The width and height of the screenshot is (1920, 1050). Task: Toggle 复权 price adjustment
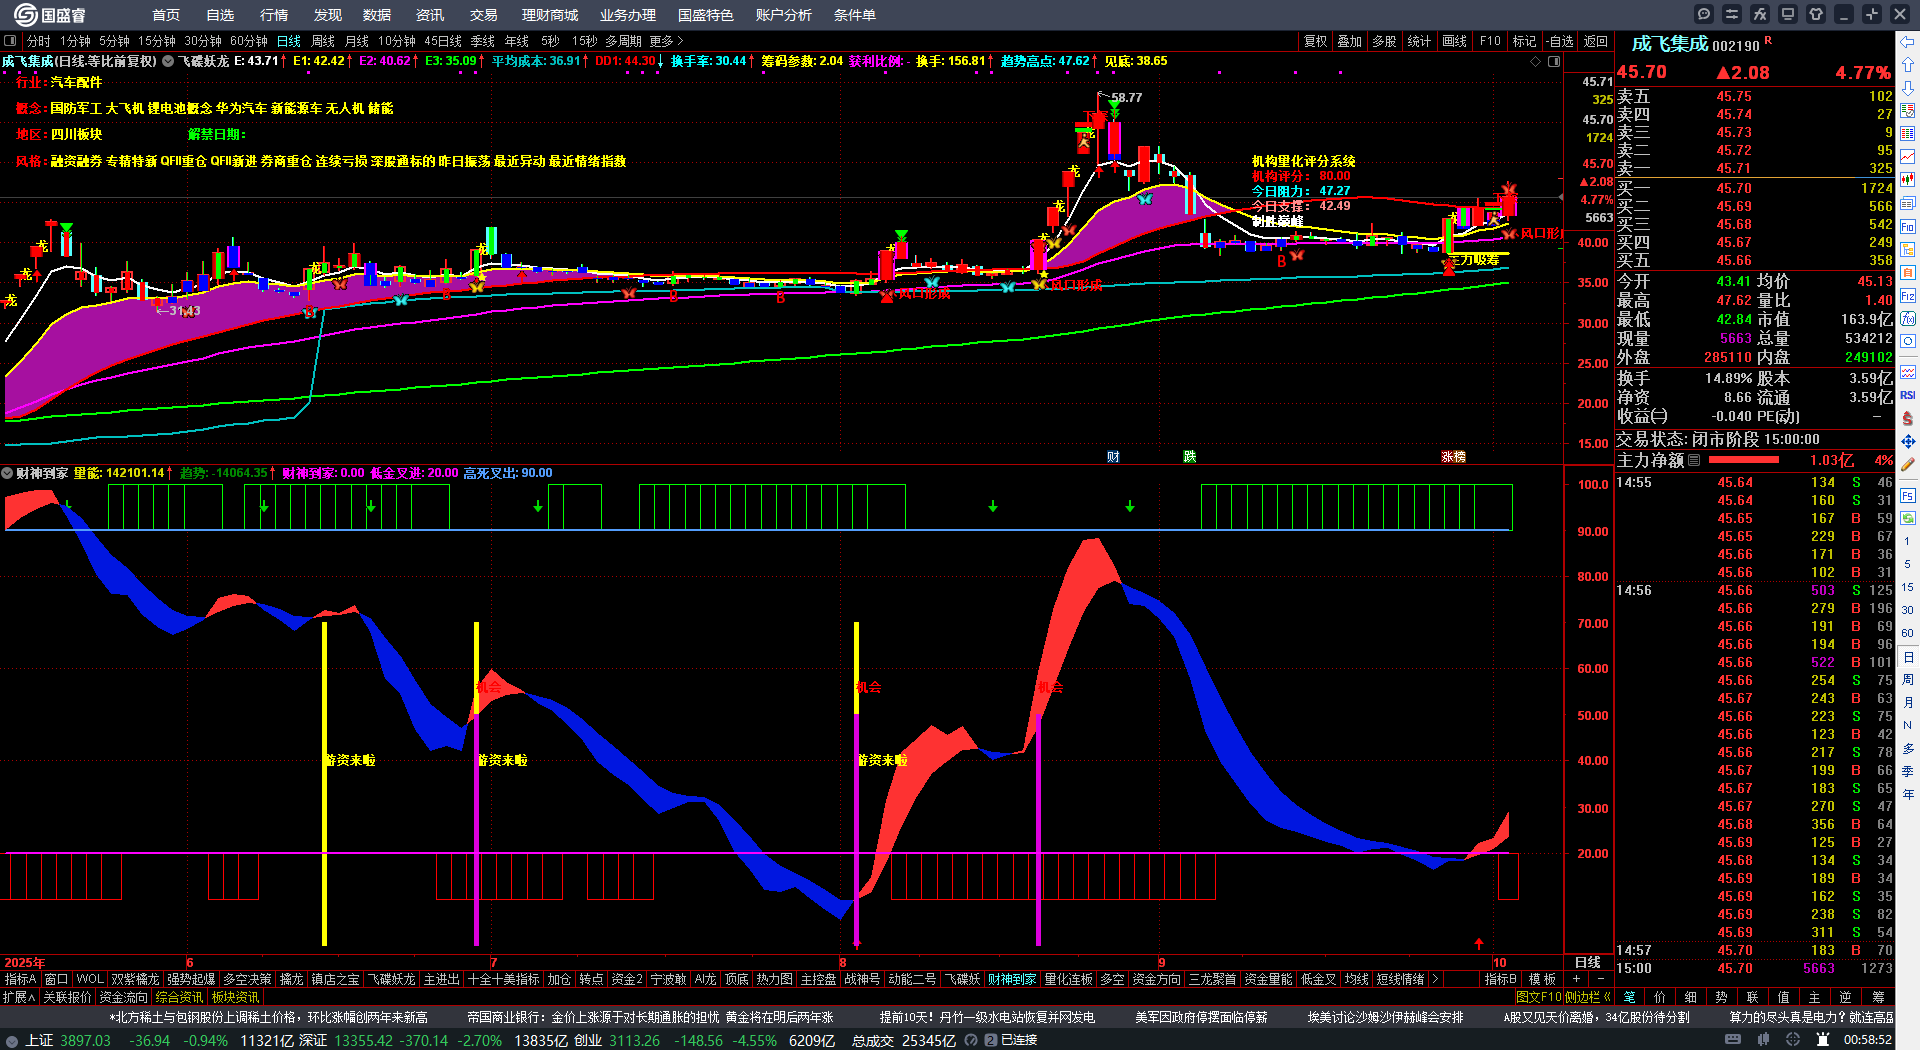(1316, 41)
